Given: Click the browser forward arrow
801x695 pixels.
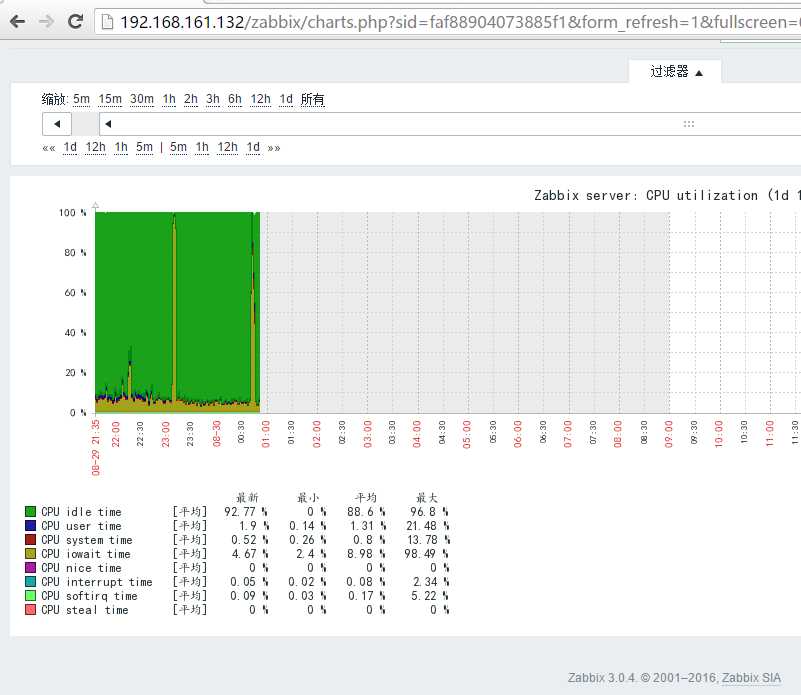Looking at the screenshot, I should coord(46,21).
